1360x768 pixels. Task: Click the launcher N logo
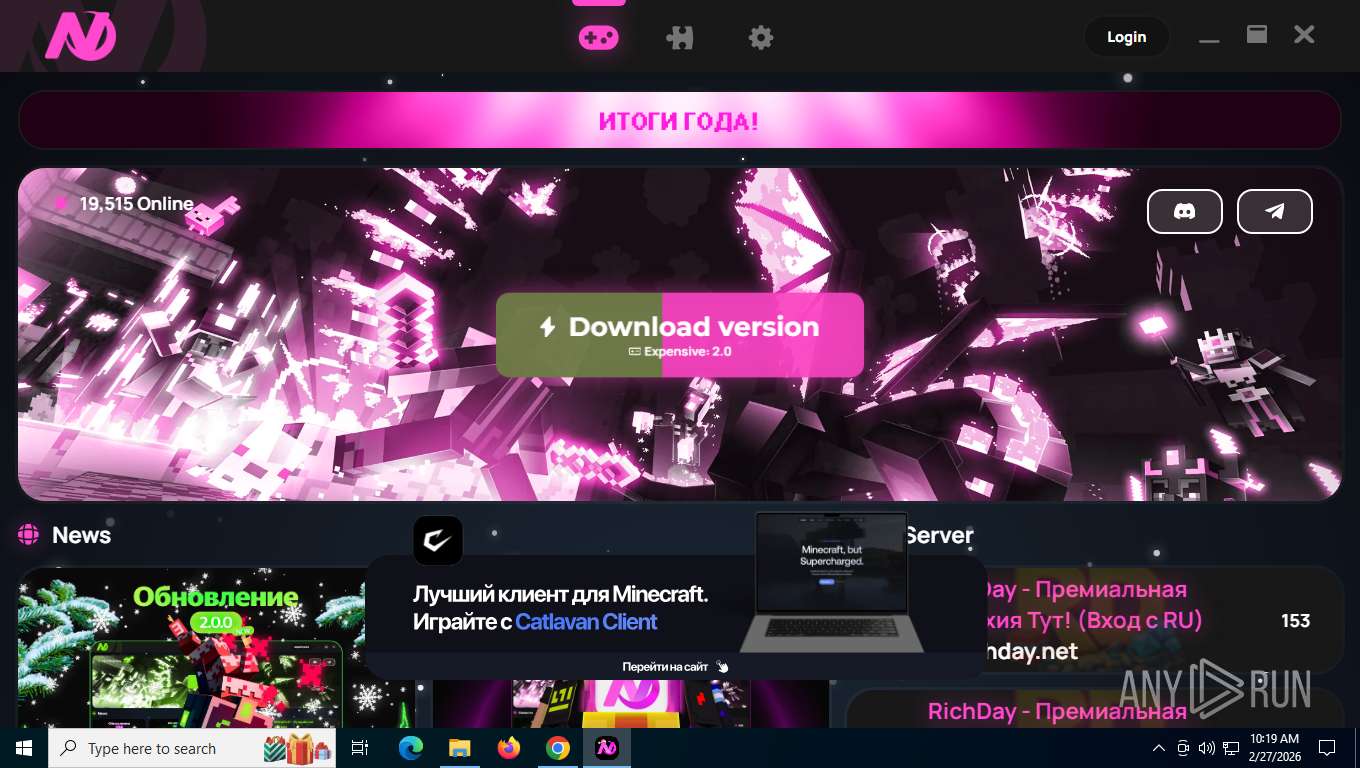pos(81,37)
